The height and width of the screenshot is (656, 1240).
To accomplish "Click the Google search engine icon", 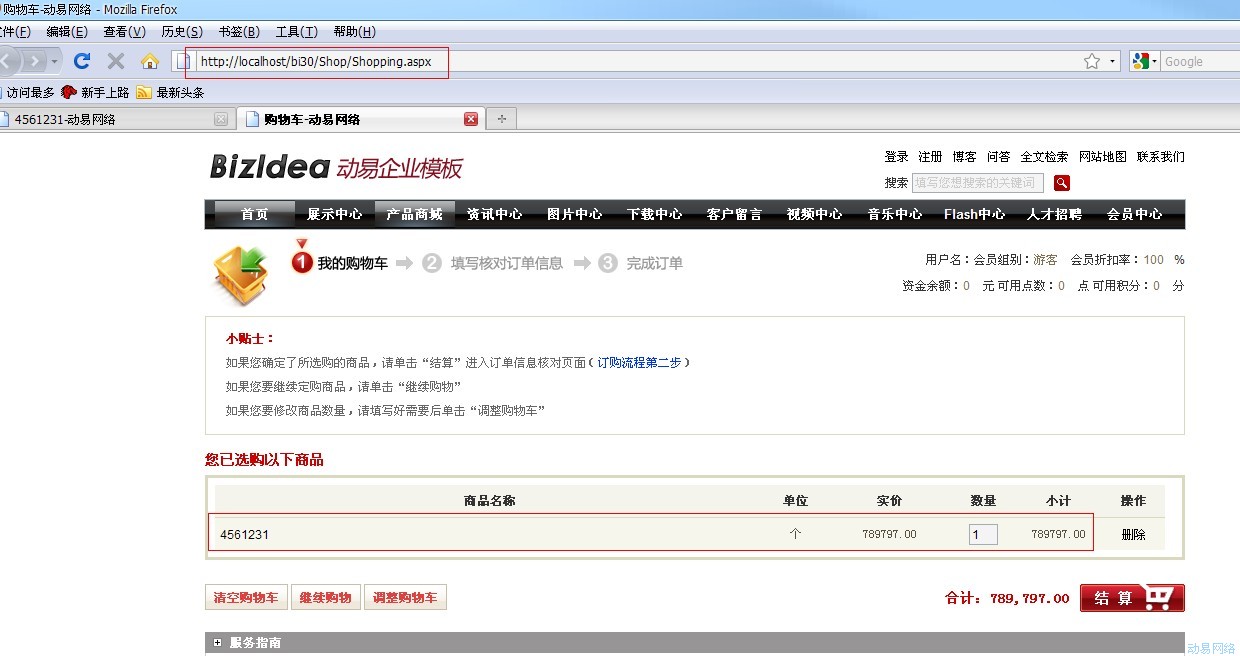I will [x=1140, y=62].
